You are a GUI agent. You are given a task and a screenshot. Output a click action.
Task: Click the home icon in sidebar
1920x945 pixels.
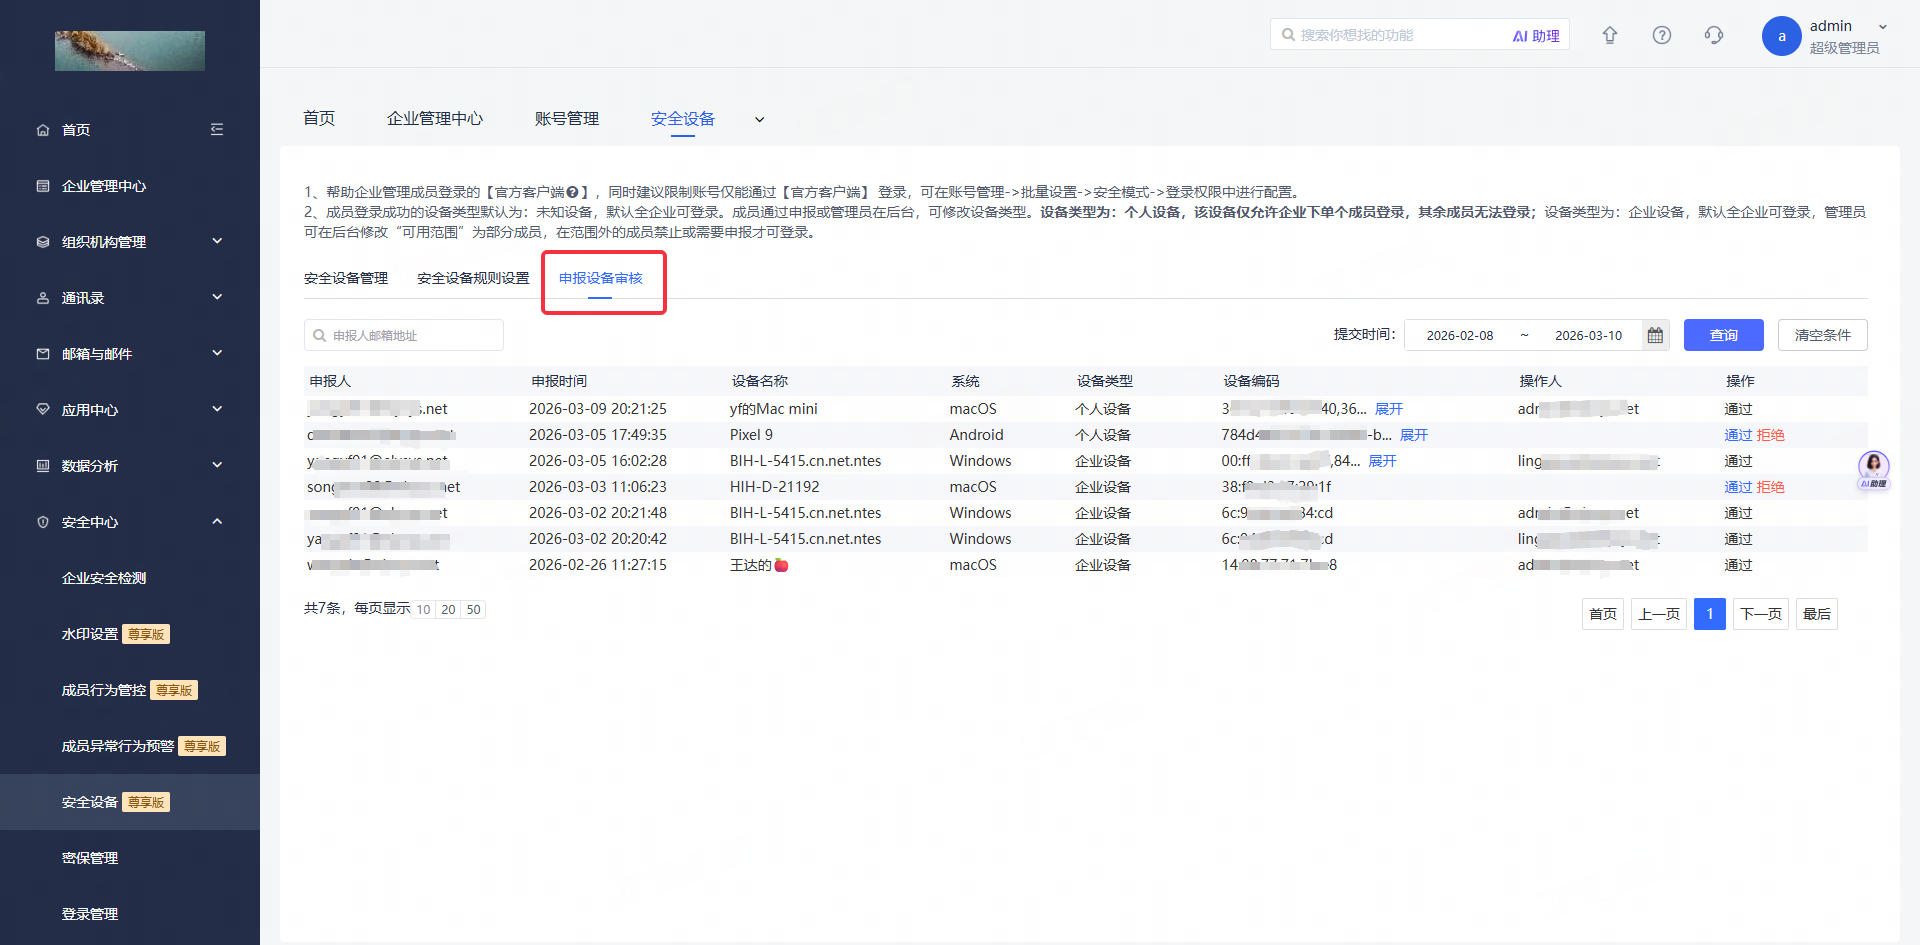click(43, 130)
